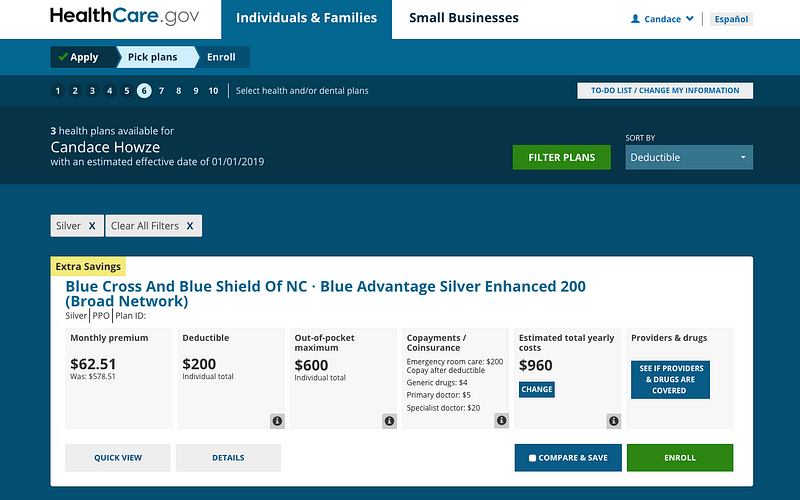Click the Copayments info icon
Viewport: 800px width, 500px height.
click(501, 421)
